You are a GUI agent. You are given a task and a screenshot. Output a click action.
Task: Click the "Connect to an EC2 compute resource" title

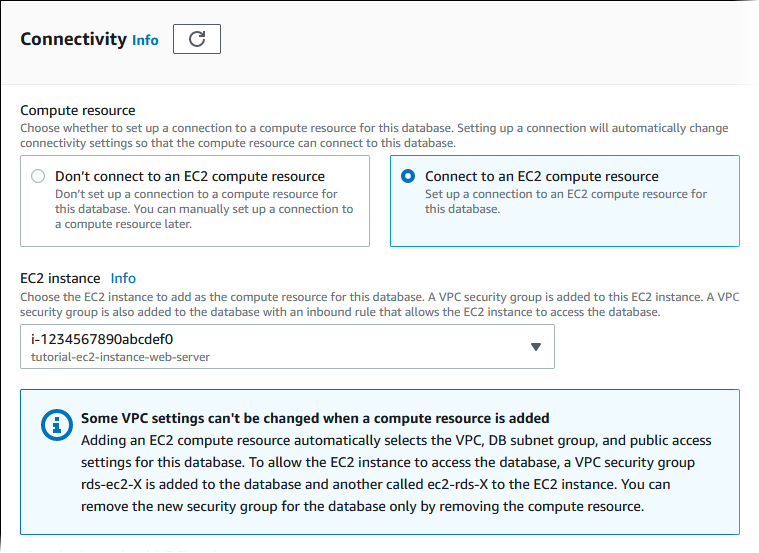tap(542, 176)
